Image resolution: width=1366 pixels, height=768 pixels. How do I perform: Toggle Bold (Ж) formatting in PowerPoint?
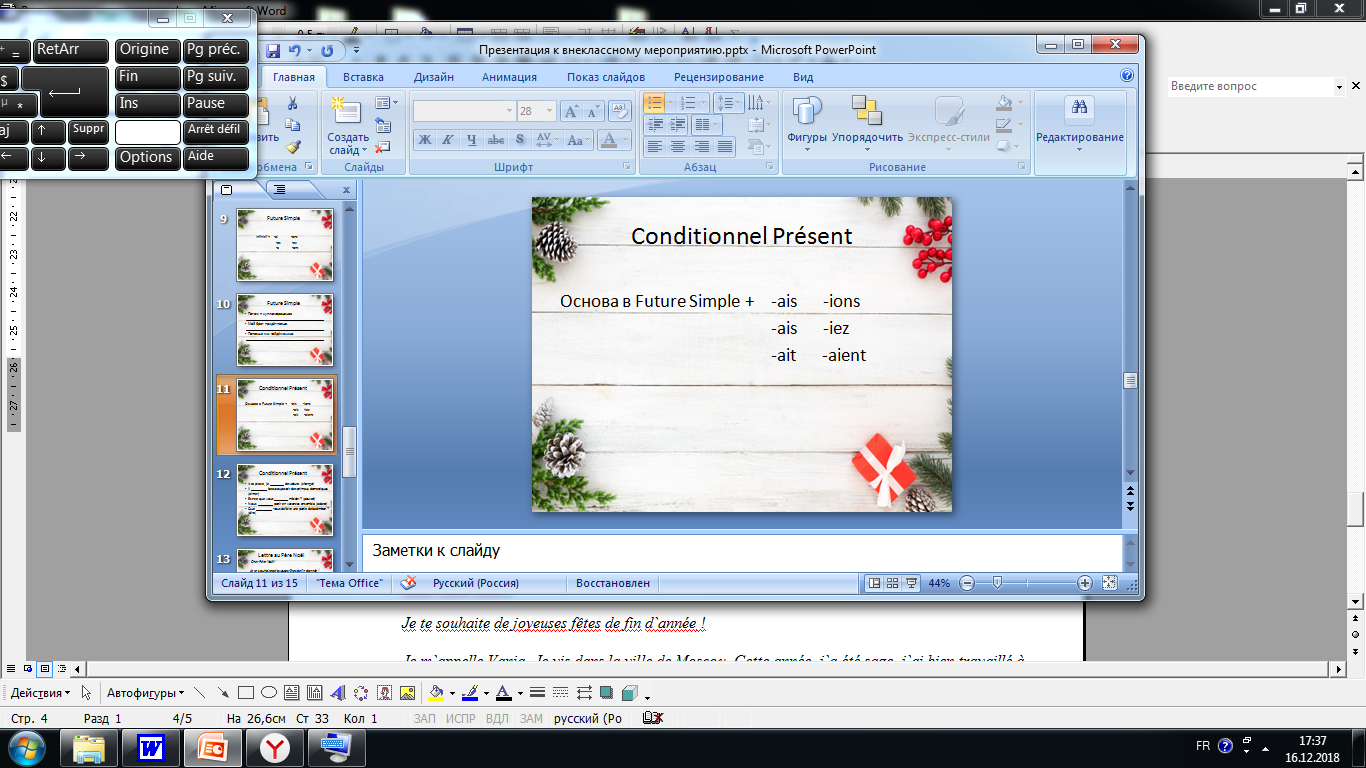pyautogui.click(x=424, y=140)
